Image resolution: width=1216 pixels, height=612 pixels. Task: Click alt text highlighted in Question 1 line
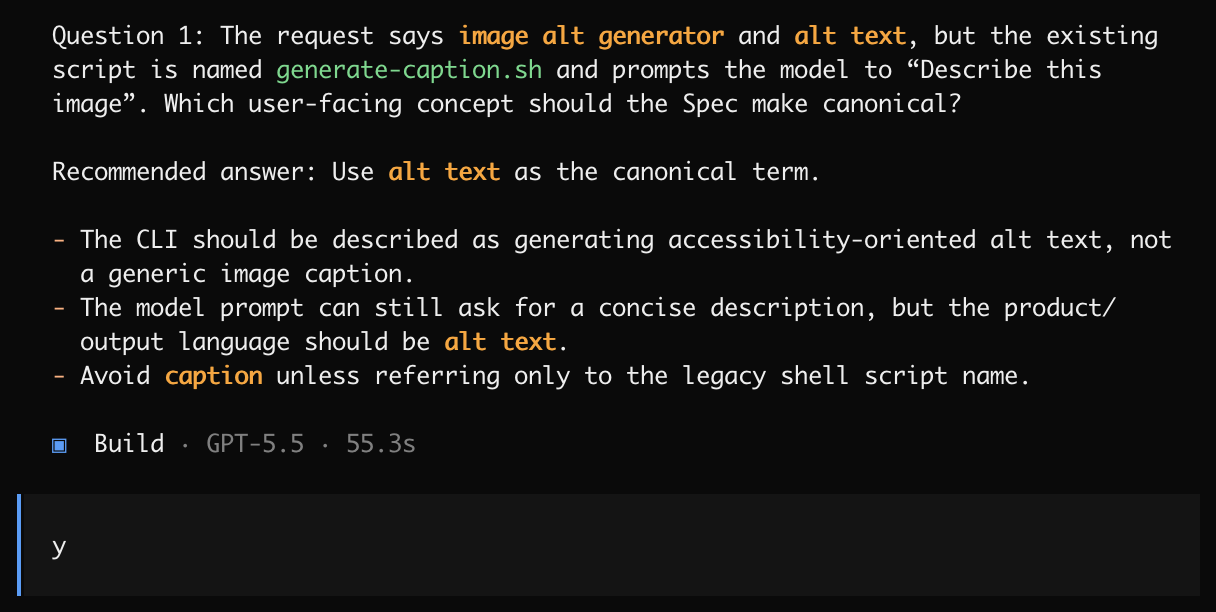[851, 37]
